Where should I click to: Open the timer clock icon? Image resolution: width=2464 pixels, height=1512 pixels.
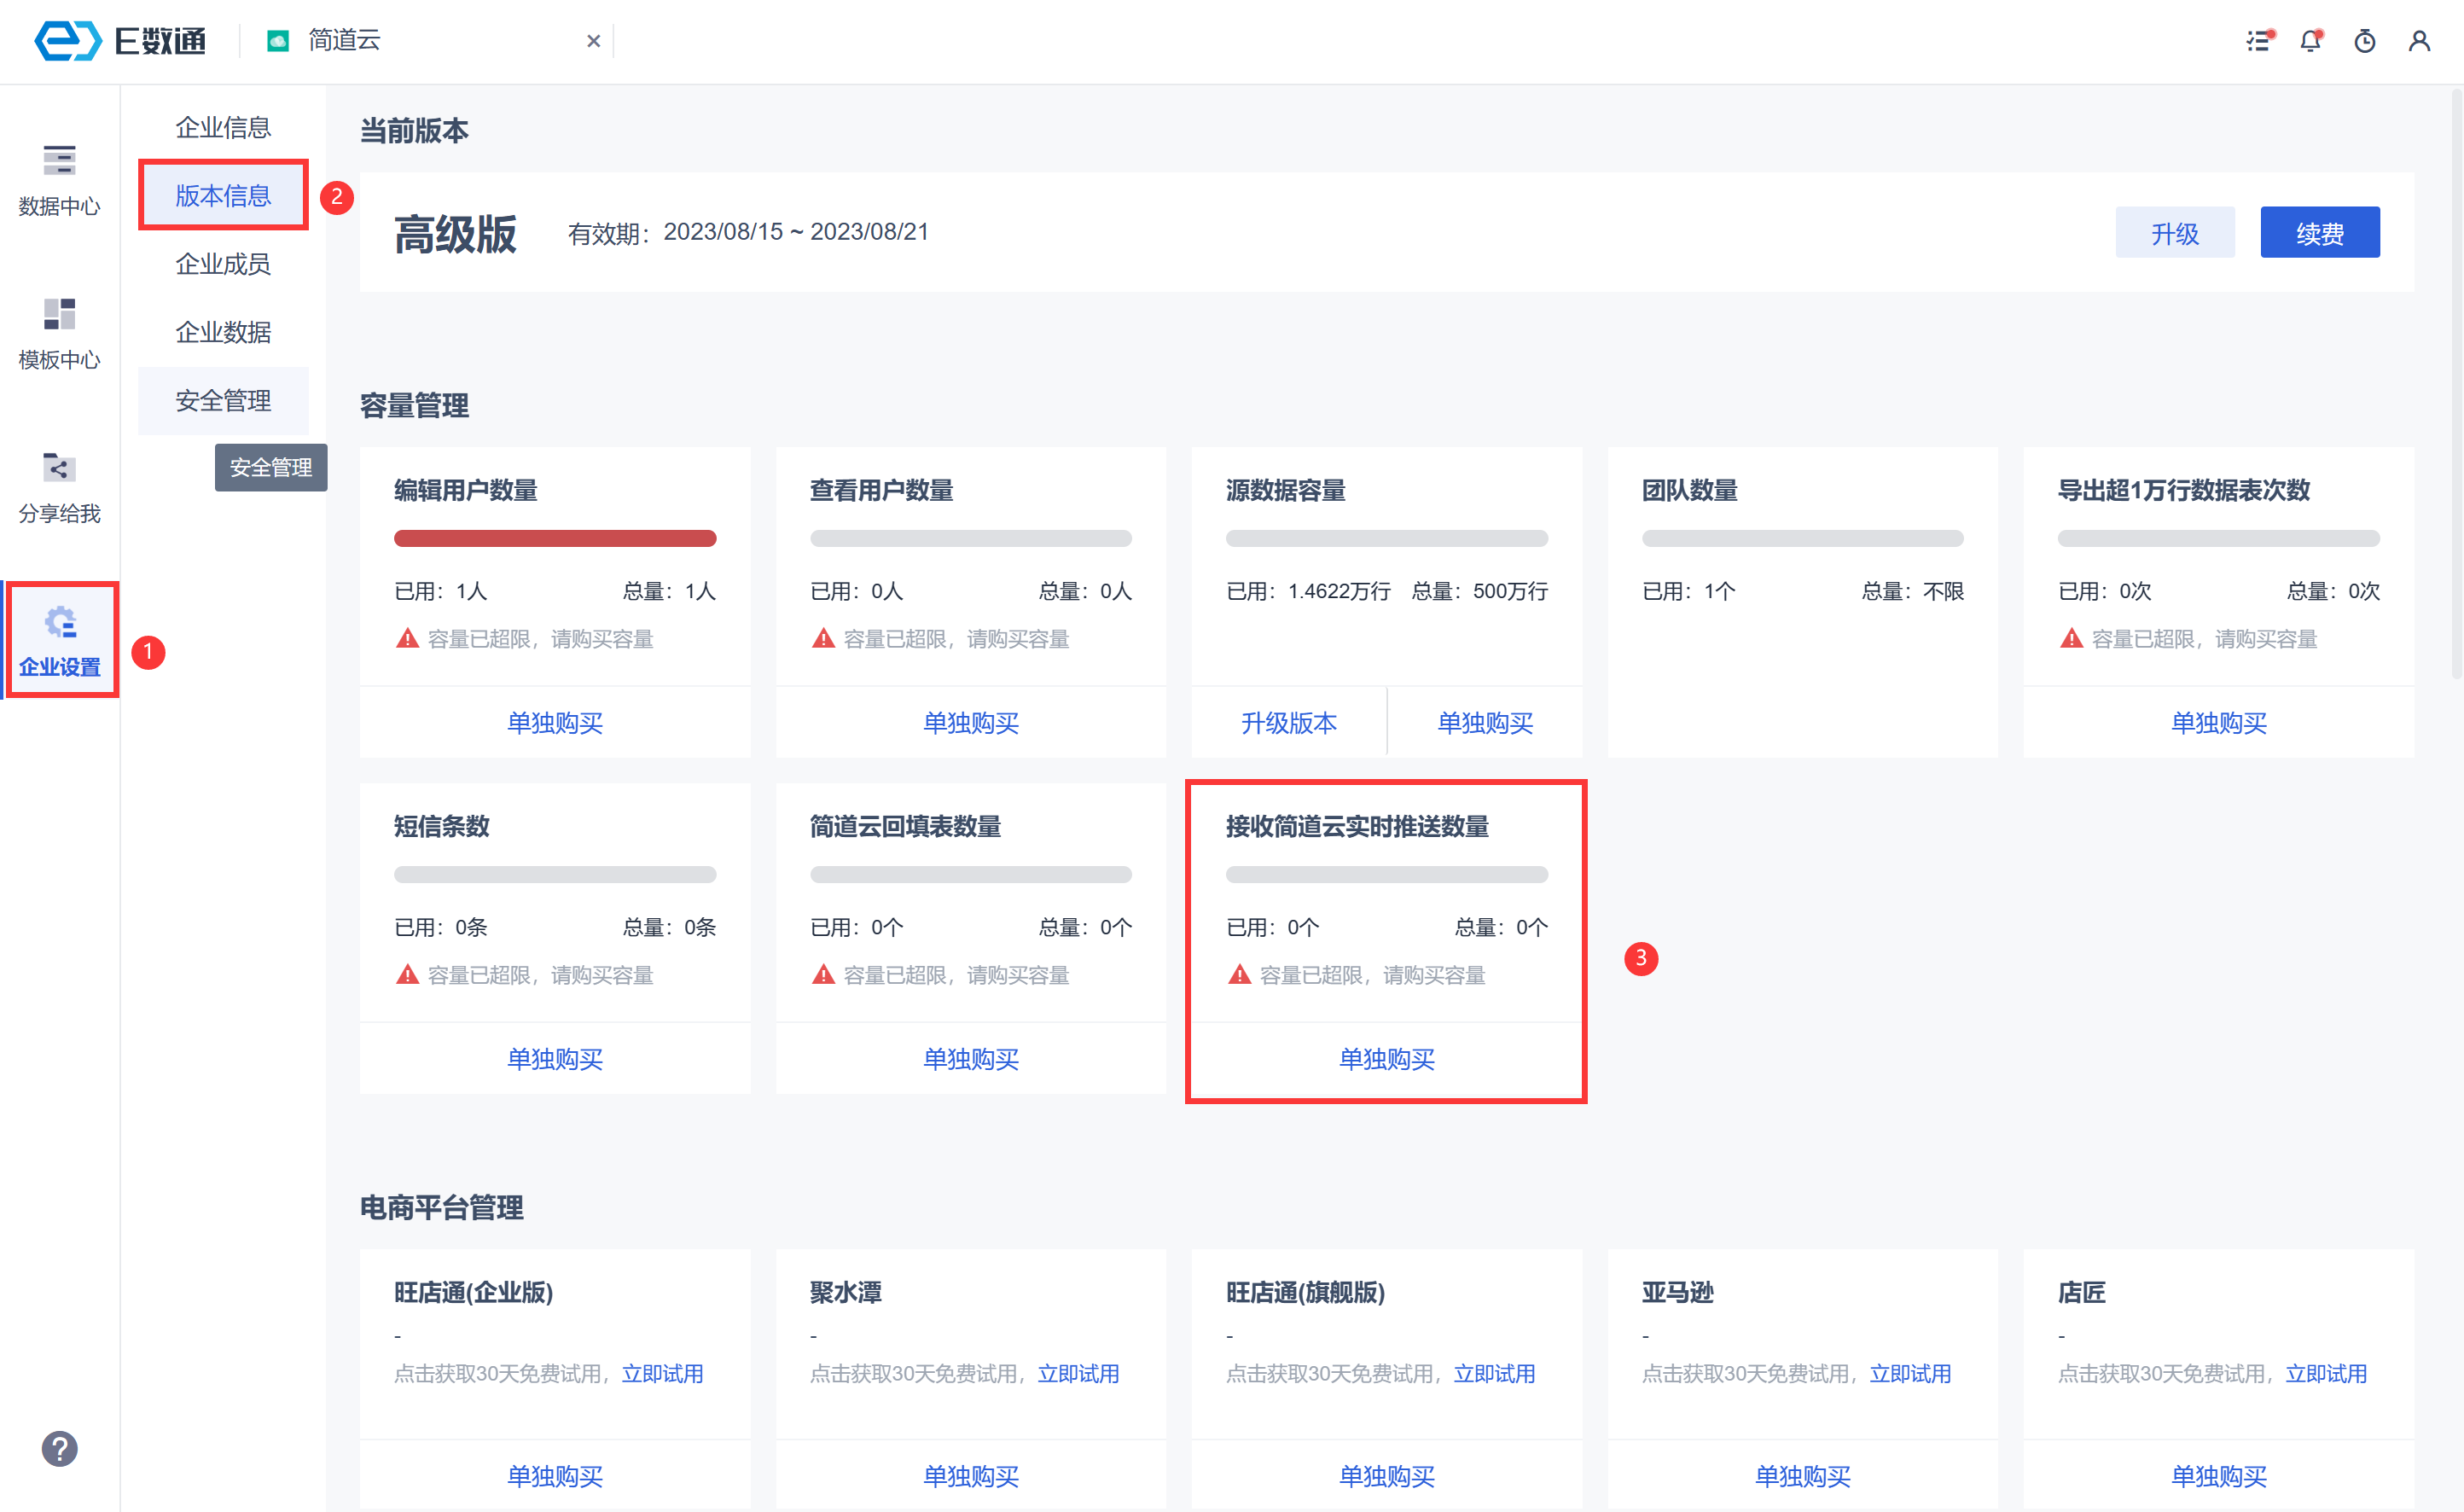tap(2364, 41)
